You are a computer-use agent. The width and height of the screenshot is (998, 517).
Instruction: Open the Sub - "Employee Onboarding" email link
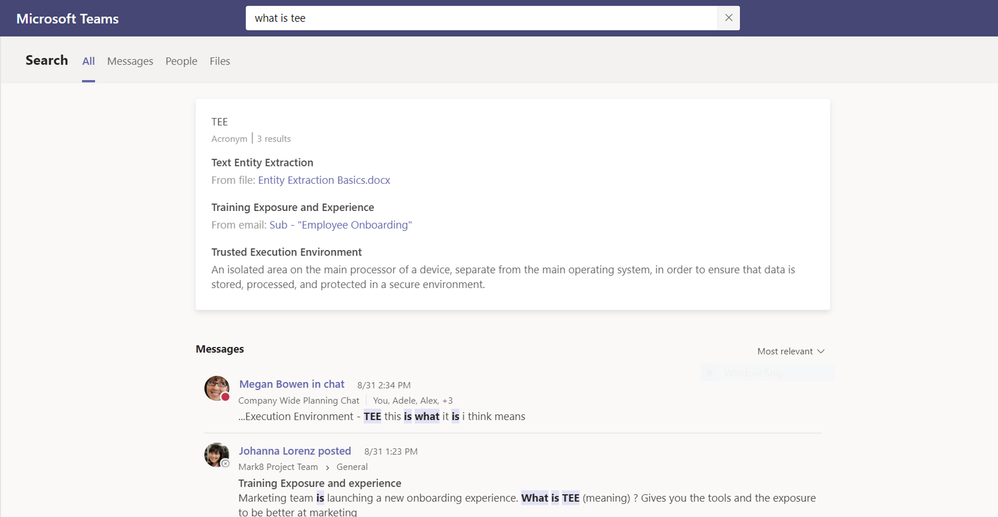point(341,225)
